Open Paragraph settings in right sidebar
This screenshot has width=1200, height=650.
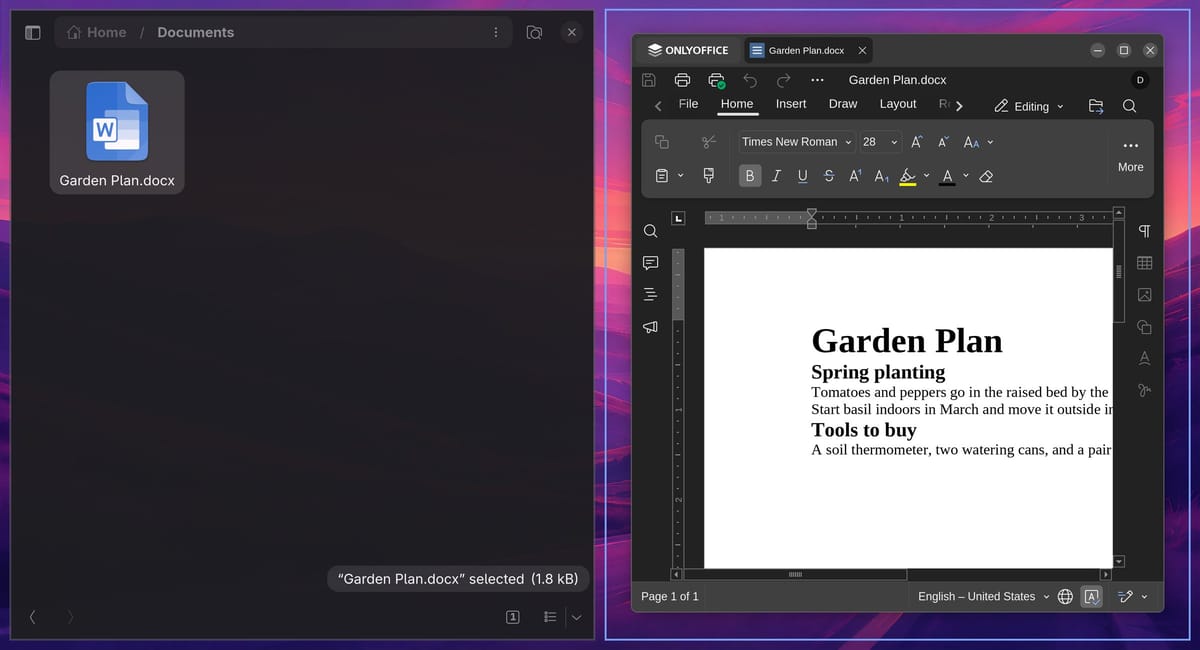click(1145, 231)
